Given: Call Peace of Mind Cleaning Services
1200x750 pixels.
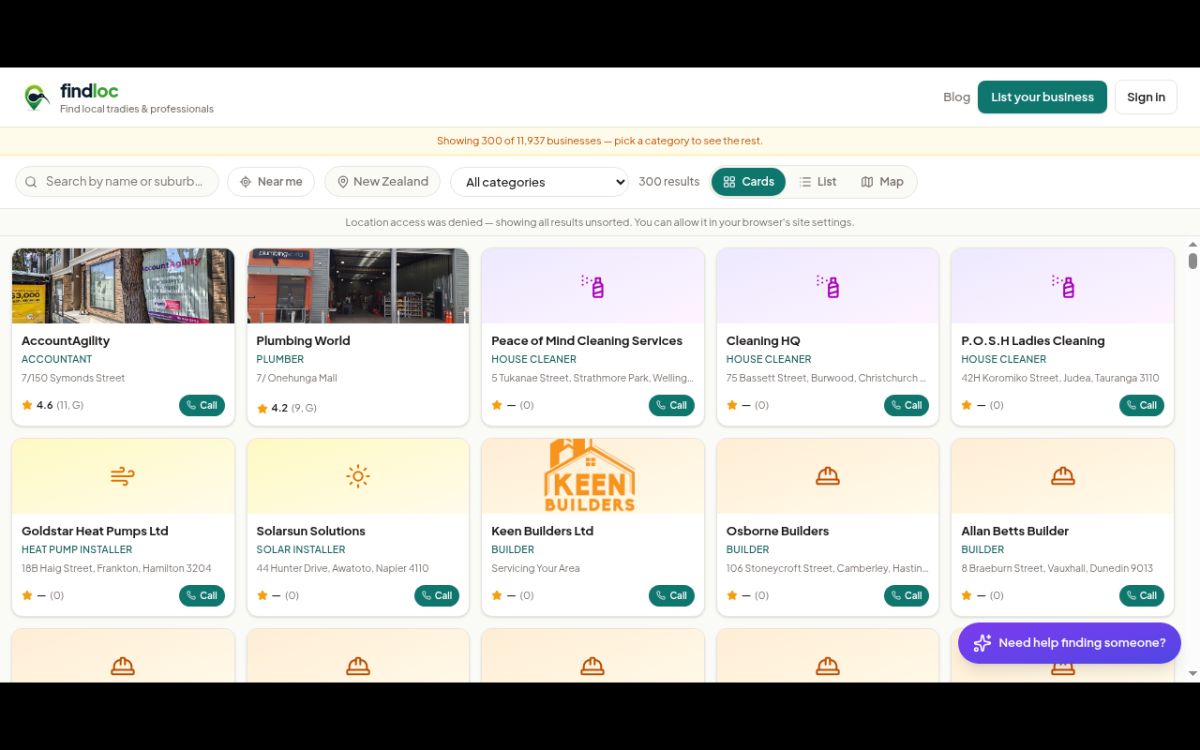Looking at the screenshot, I should [672, 405].
